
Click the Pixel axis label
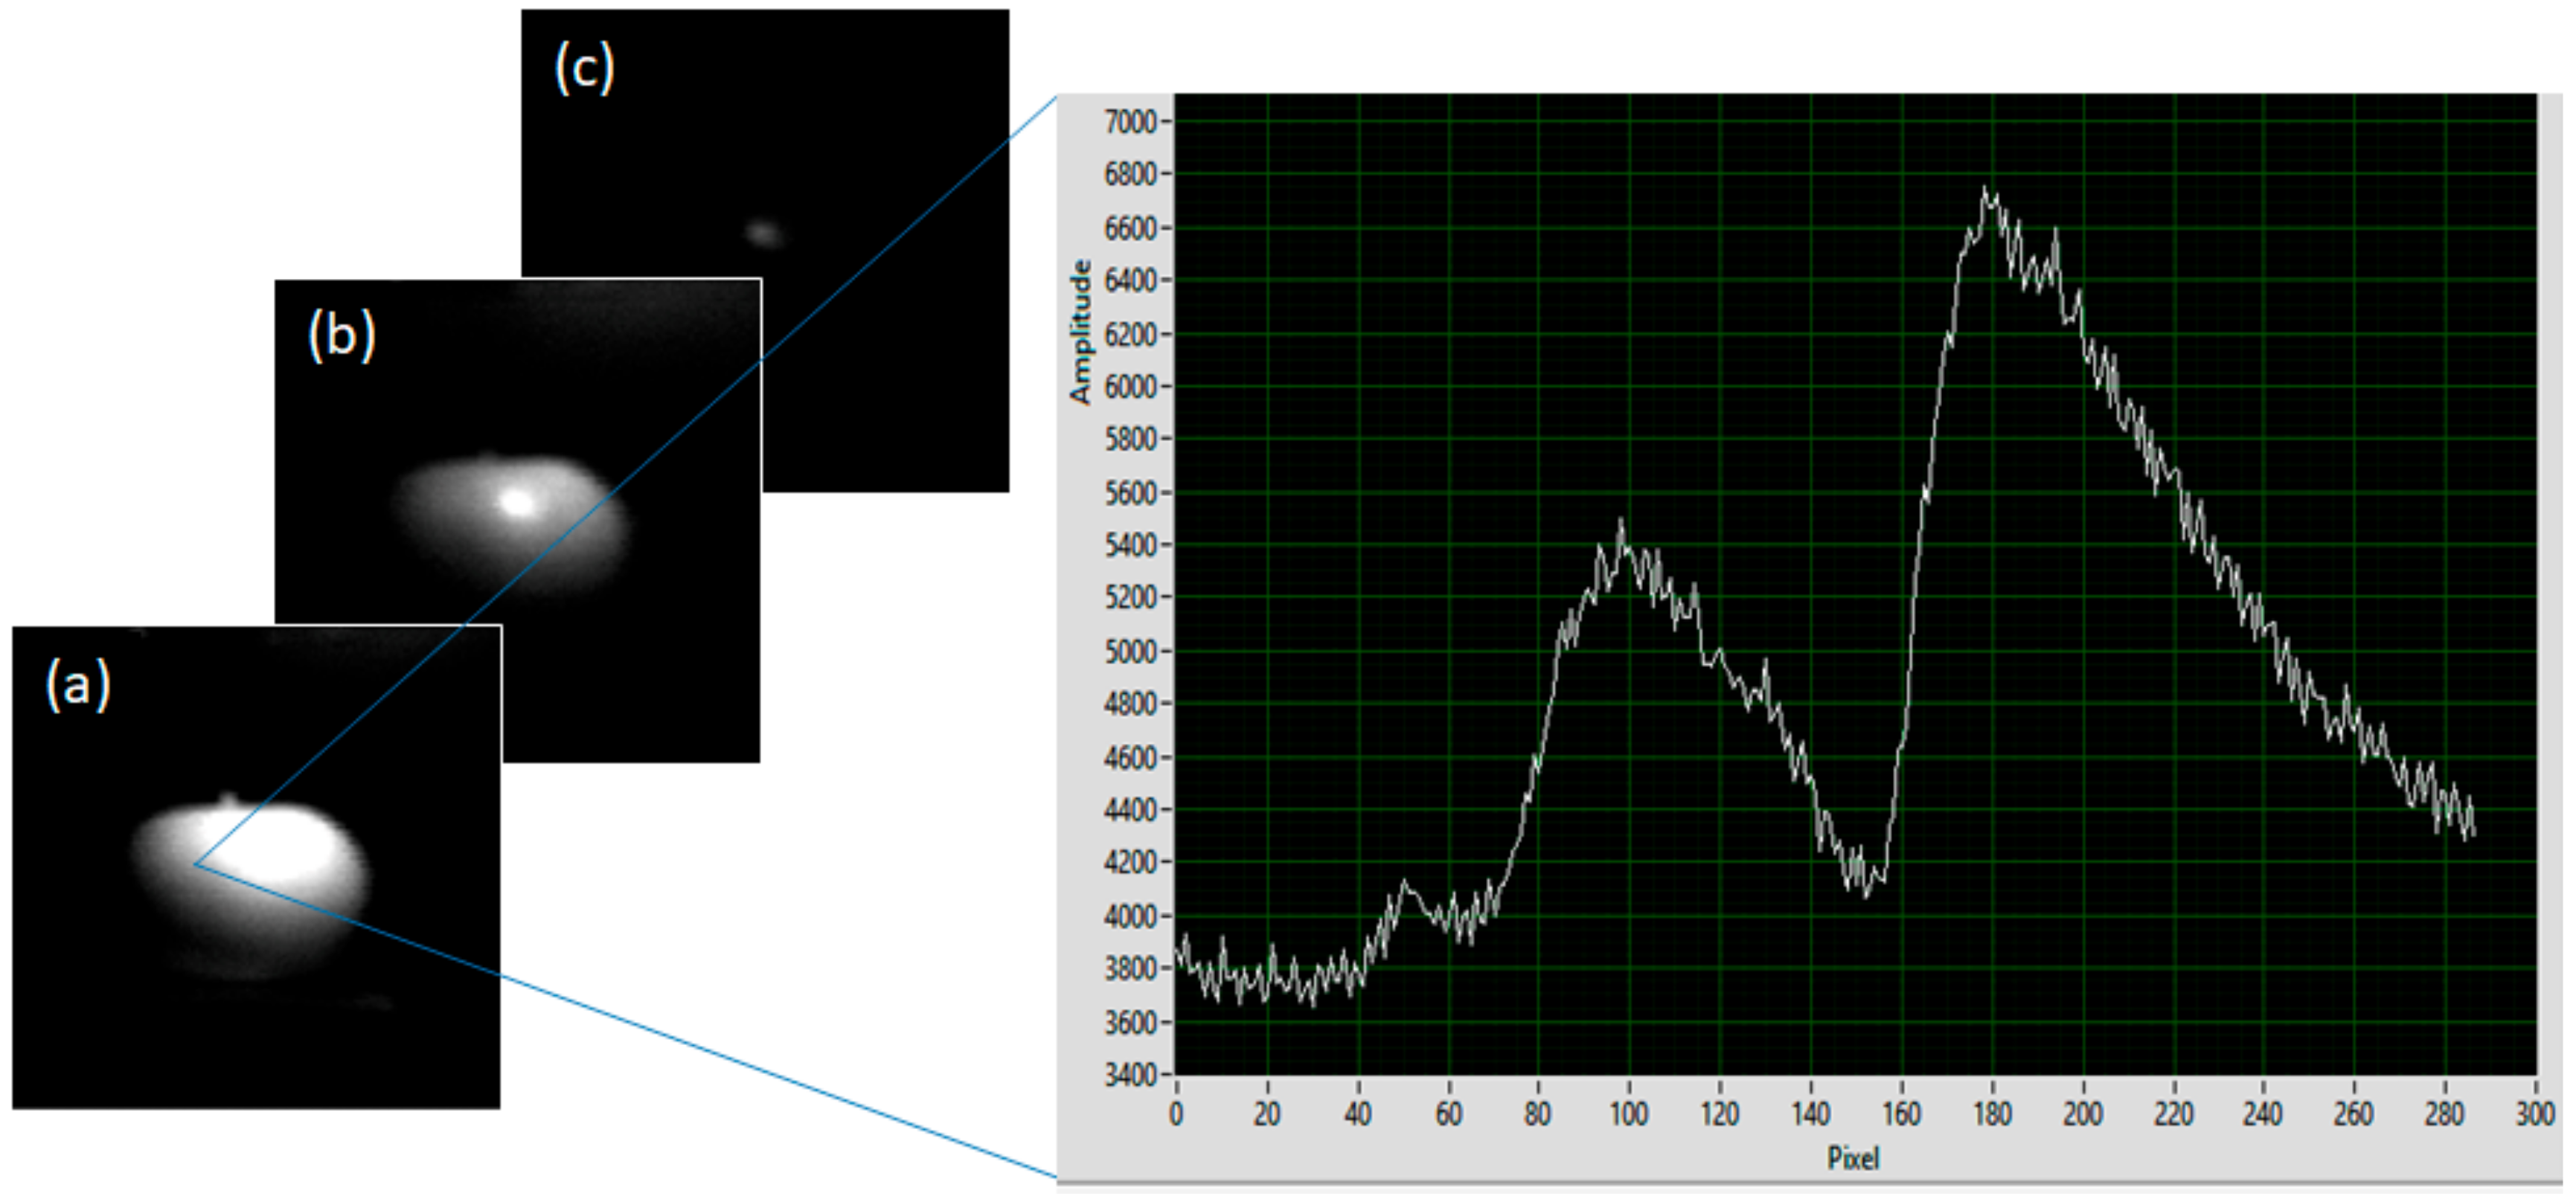pyautogui.click(x=1853, y=1158)
